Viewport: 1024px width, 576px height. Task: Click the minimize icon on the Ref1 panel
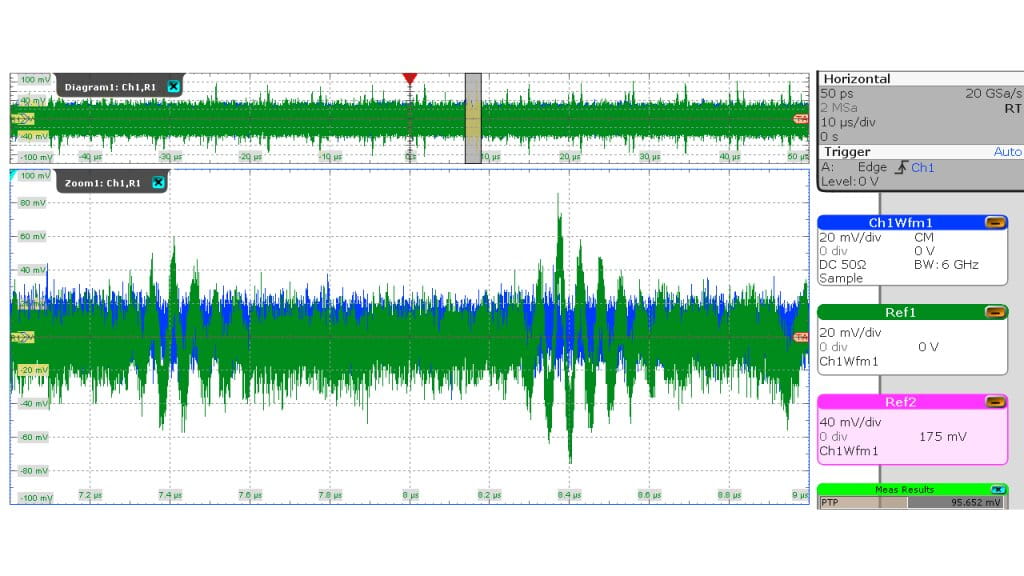pos(994,312)
